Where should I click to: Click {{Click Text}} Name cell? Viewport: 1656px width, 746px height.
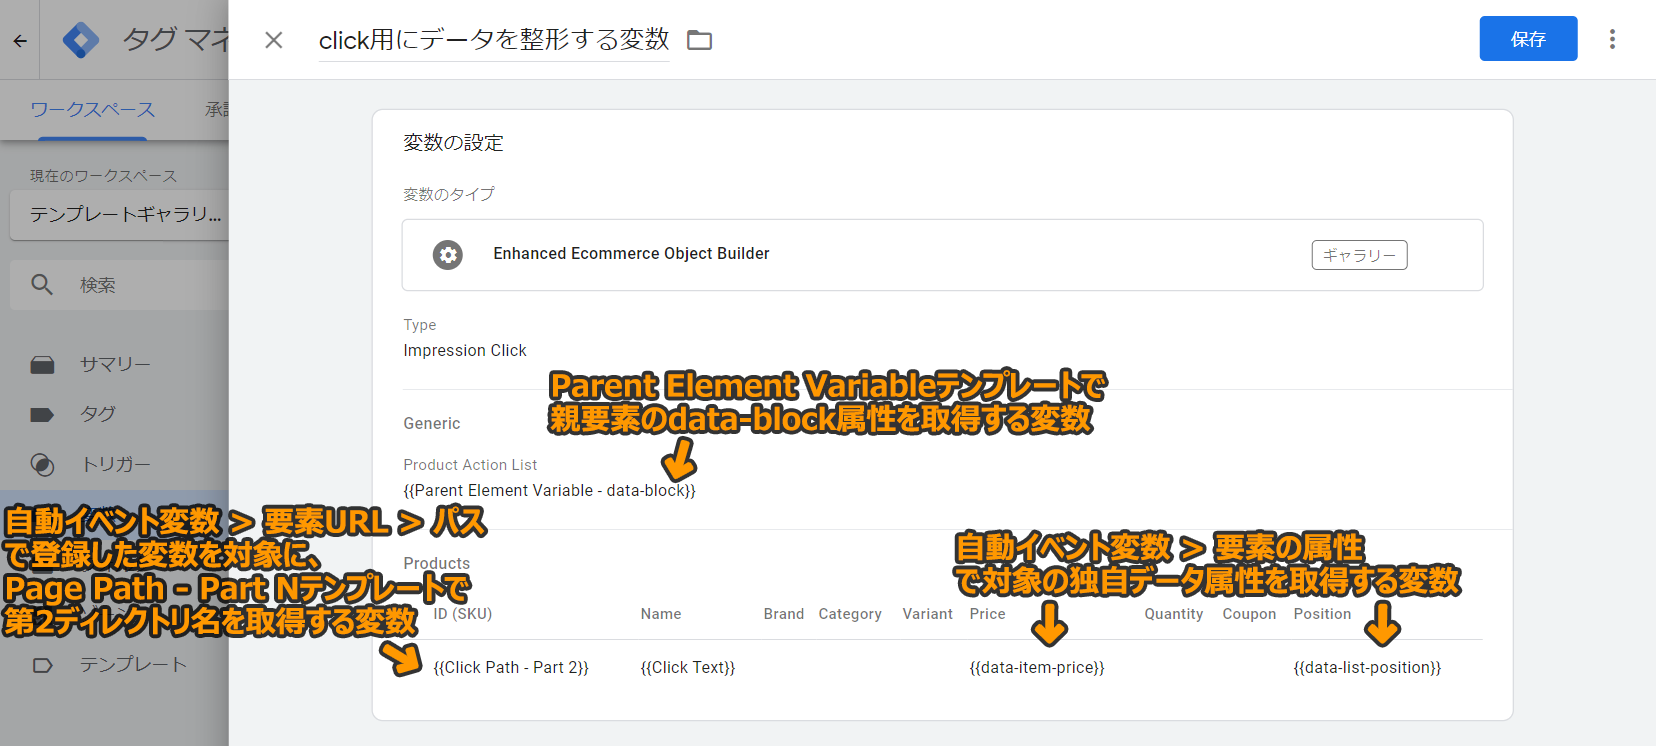(688, 668)
